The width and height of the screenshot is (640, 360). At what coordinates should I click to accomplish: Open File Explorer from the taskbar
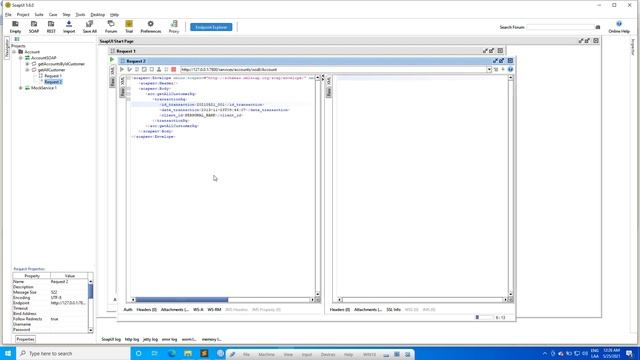(188, 353)
